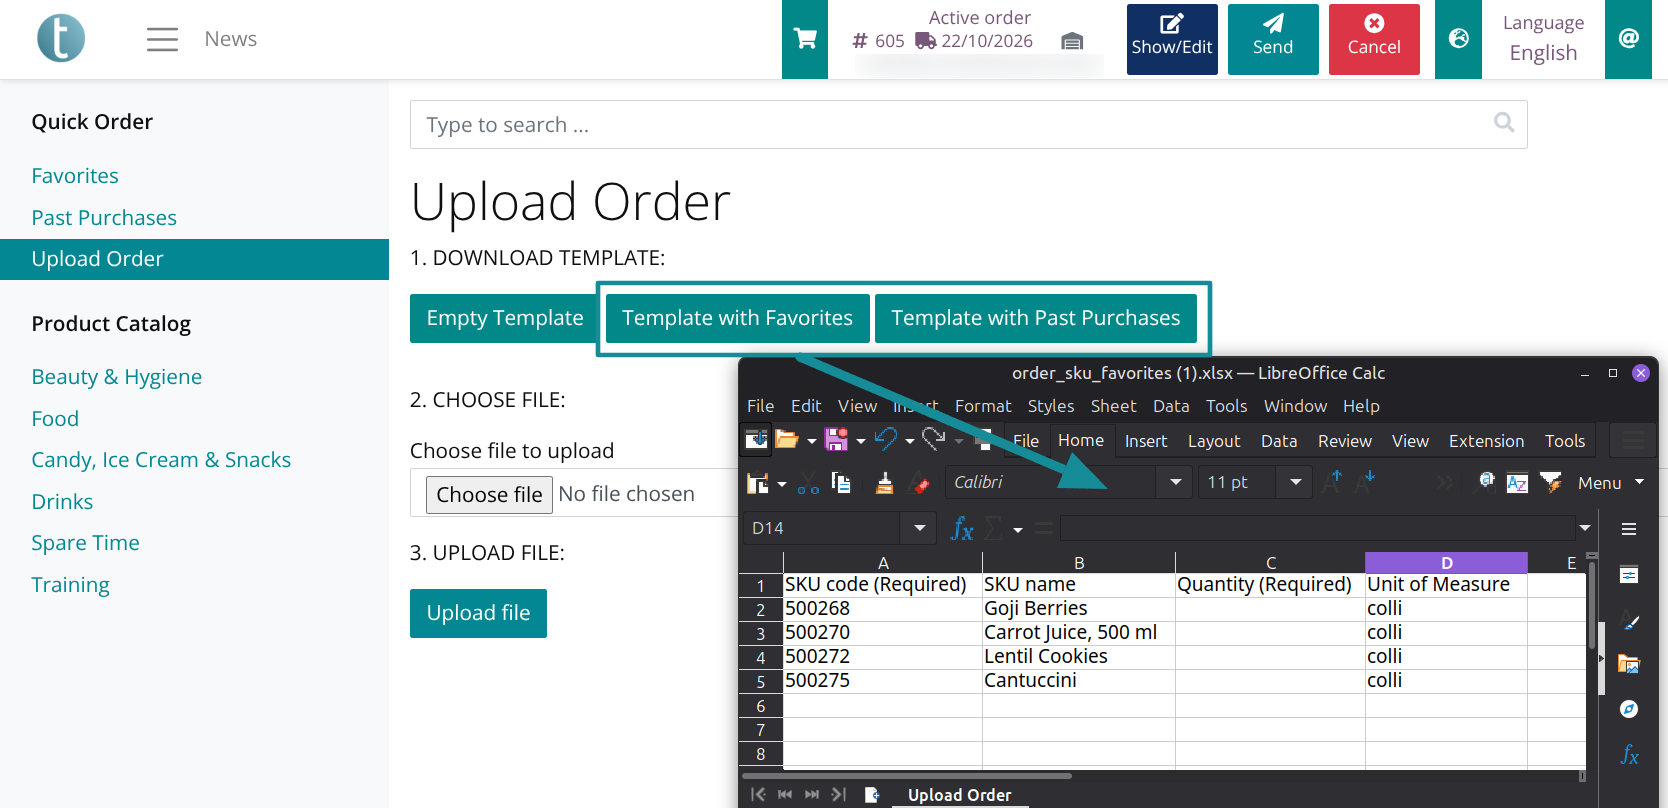The image size is (1668, 808).
Task: Click the Type to search field
Action: click(968, 124)
